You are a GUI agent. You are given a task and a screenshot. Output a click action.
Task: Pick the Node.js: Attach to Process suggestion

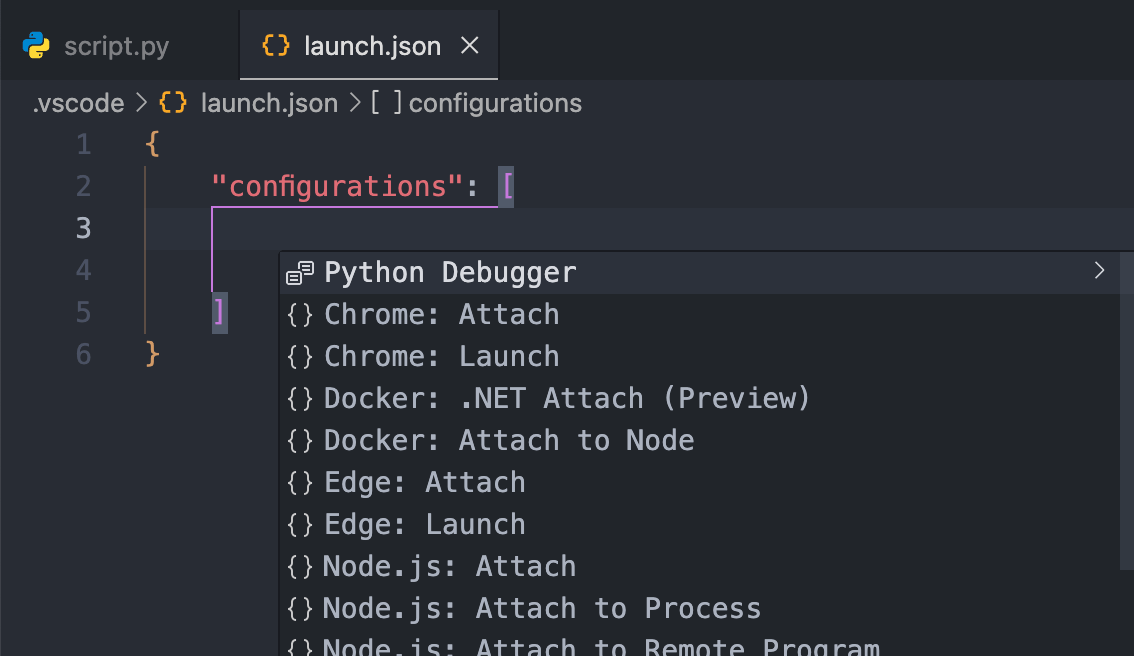(541, 609)
